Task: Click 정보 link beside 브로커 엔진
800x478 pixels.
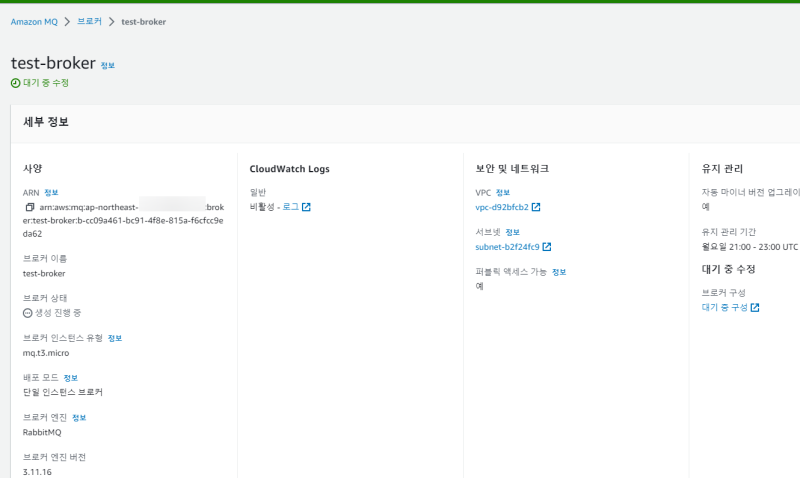Action: click(79, 417)
